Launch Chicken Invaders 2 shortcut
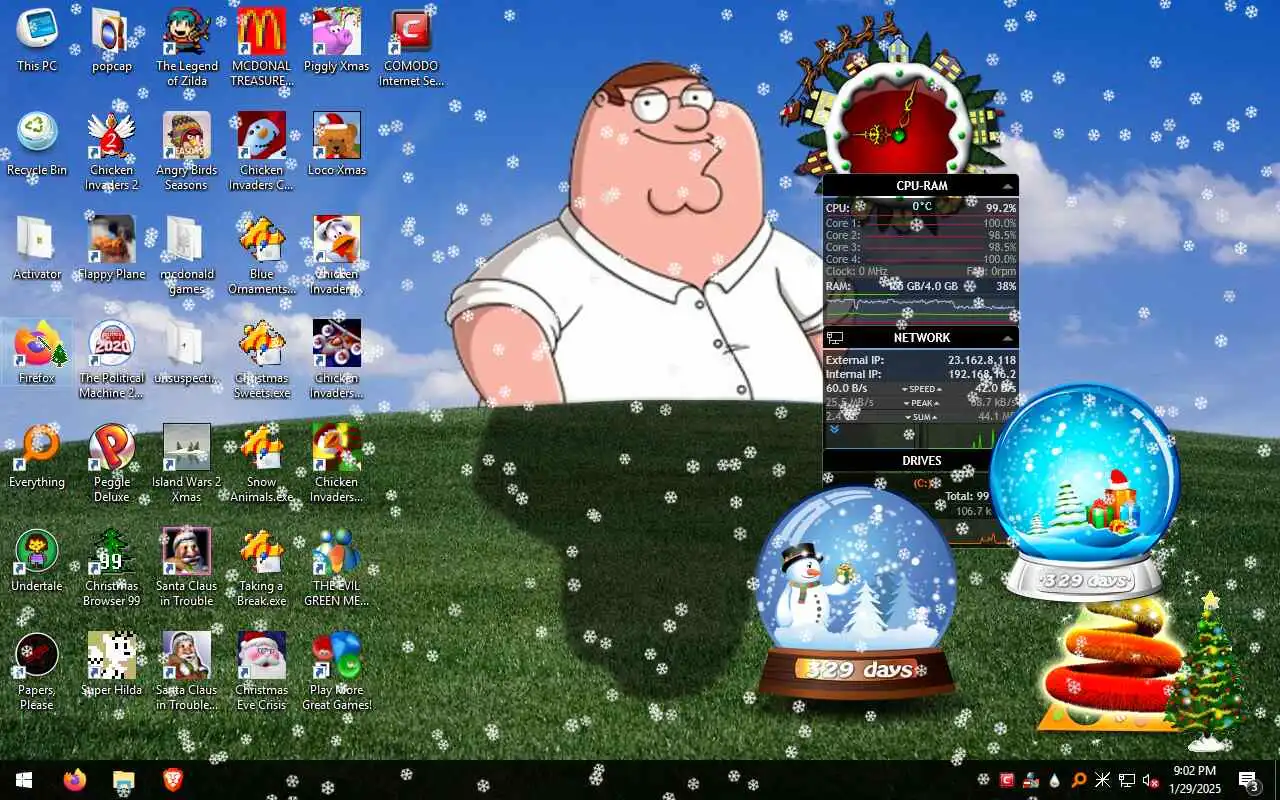The image size is (1280, 800). coord(112,152)
